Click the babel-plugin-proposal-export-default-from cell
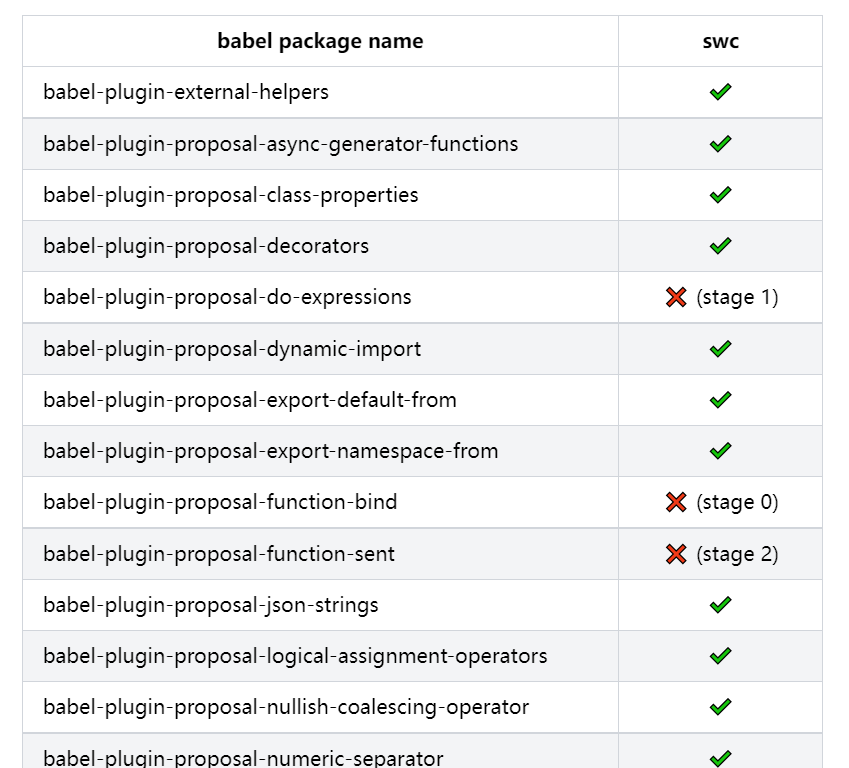The image size is (849, 768). (321, 400)
